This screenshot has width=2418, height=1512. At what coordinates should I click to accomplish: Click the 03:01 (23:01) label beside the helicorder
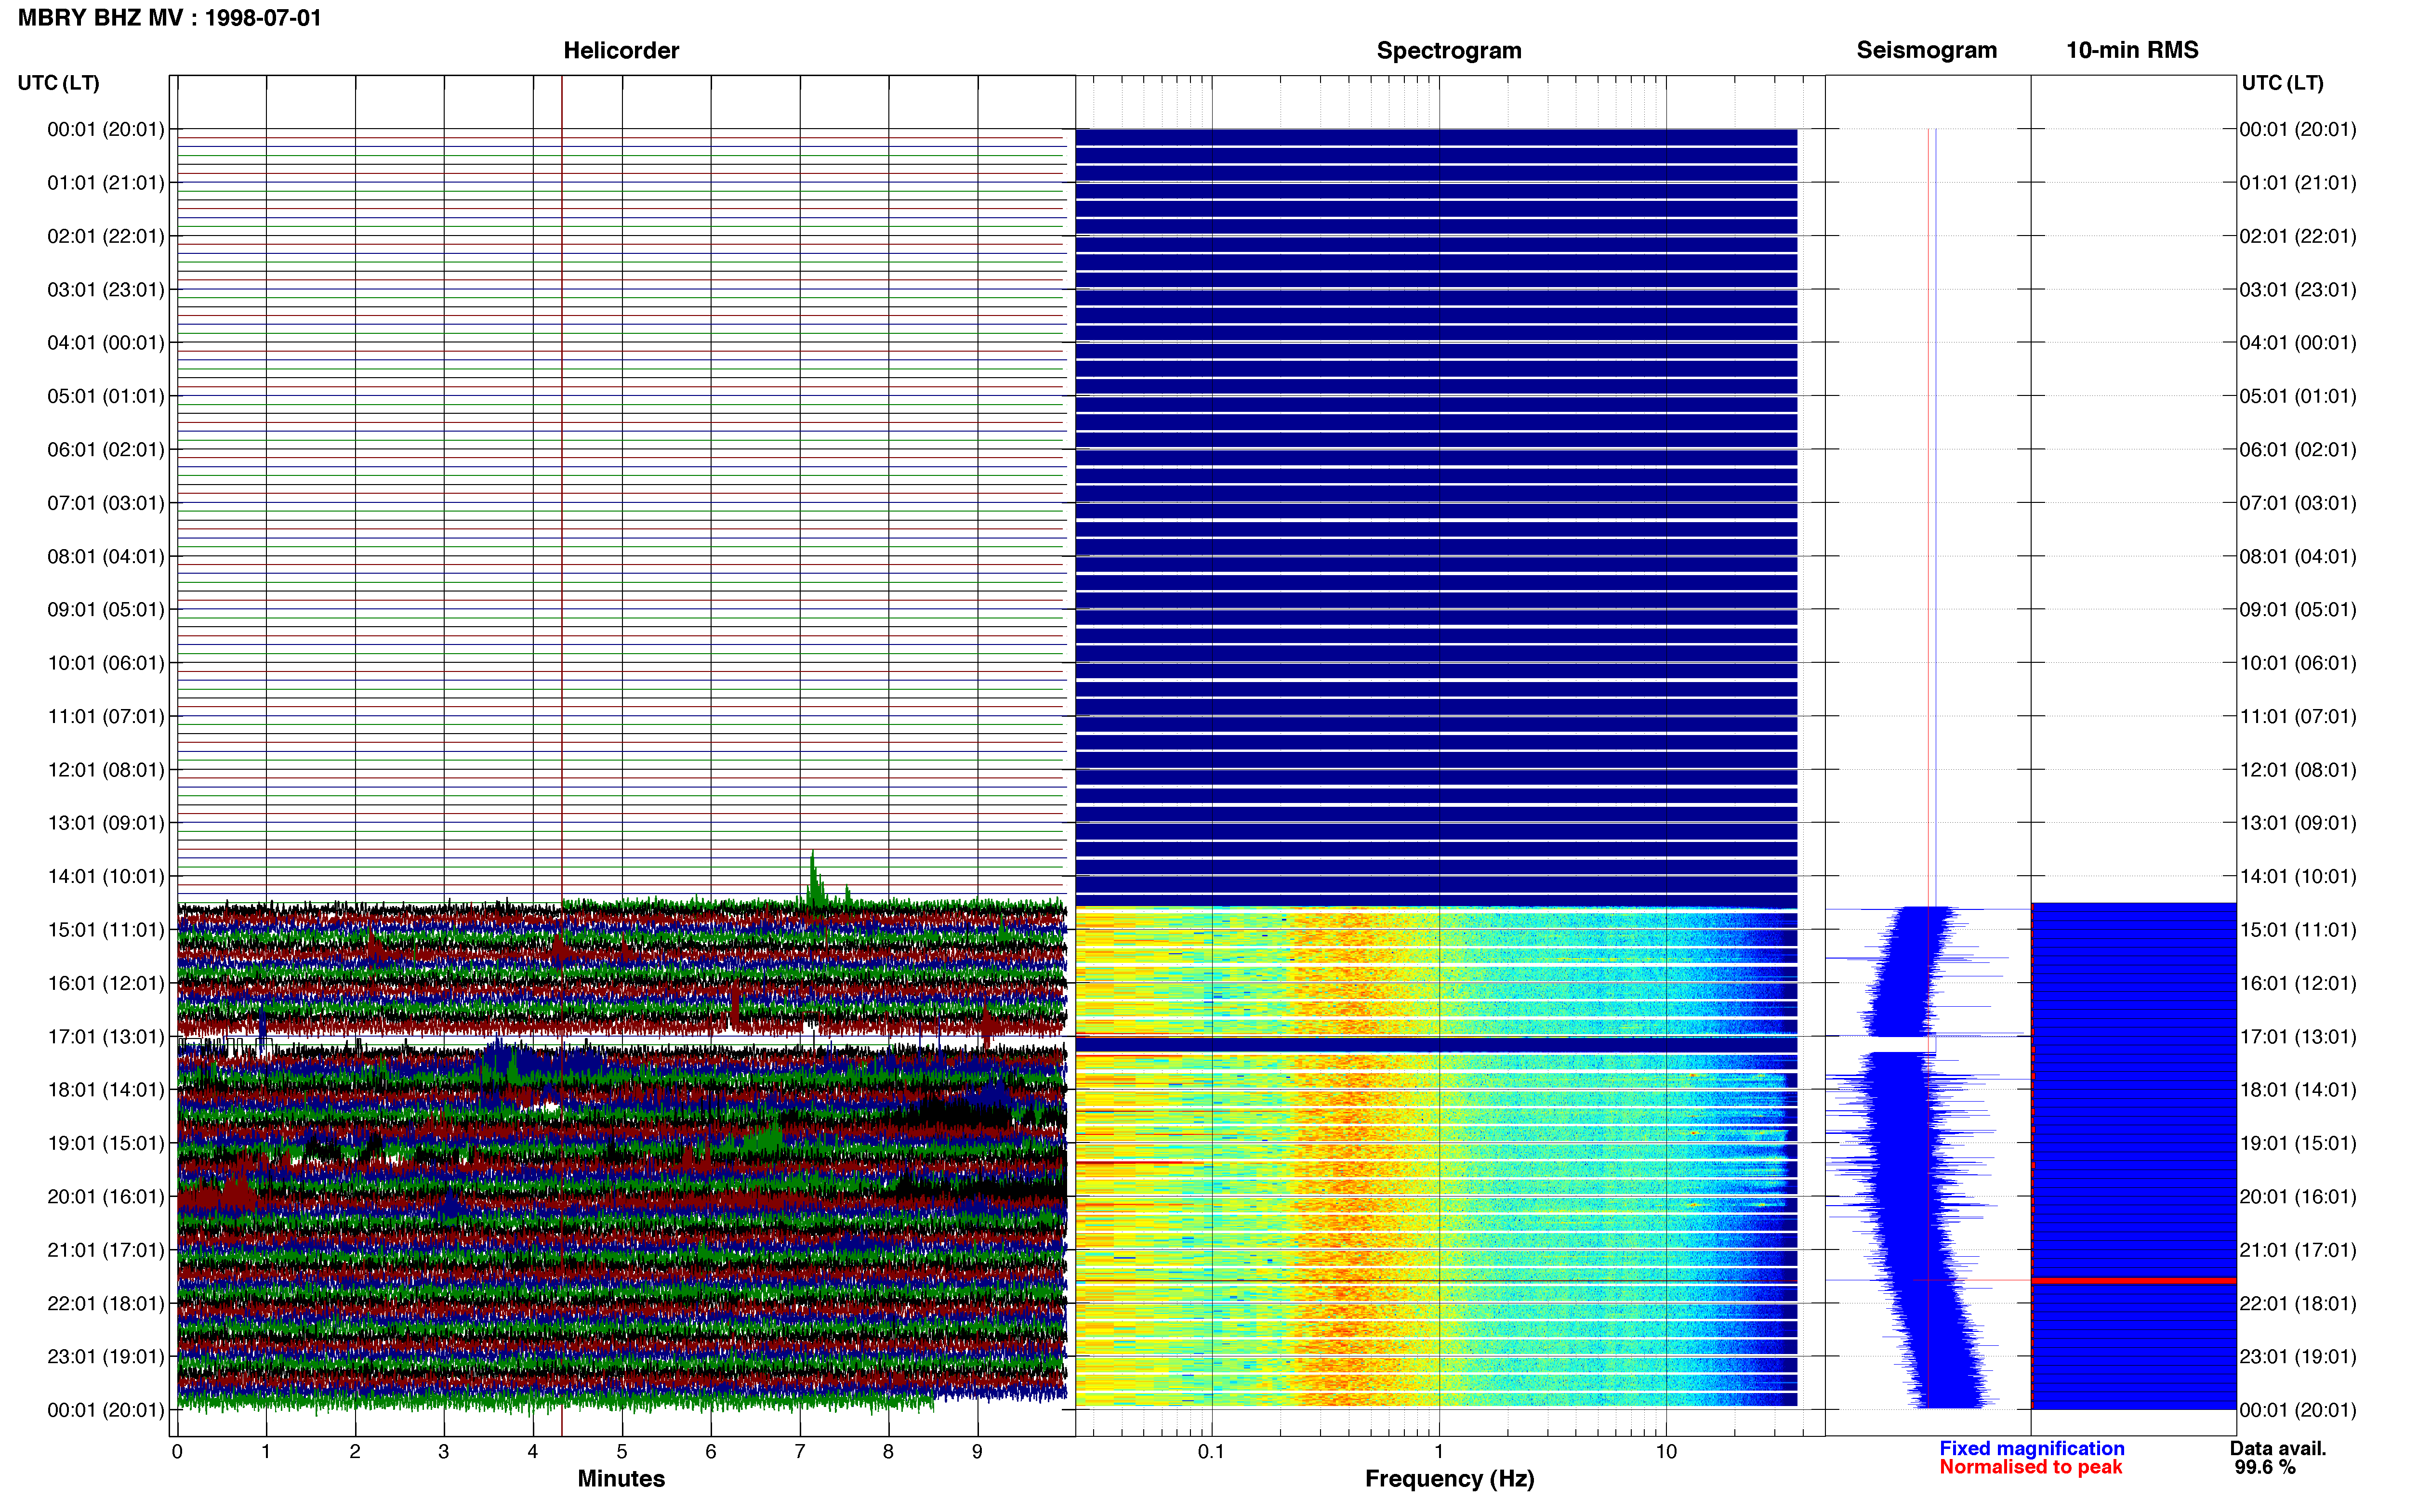[x=106, y=290]
